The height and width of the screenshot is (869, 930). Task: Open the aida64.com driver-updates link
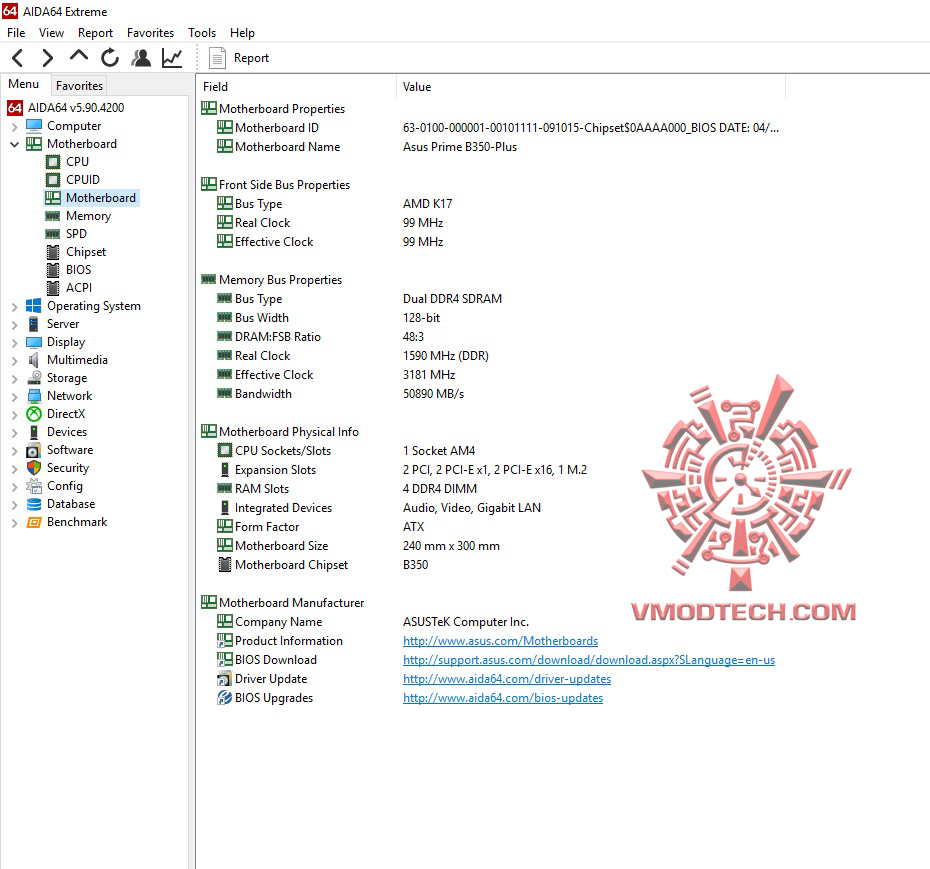click(x=507, y=679)
